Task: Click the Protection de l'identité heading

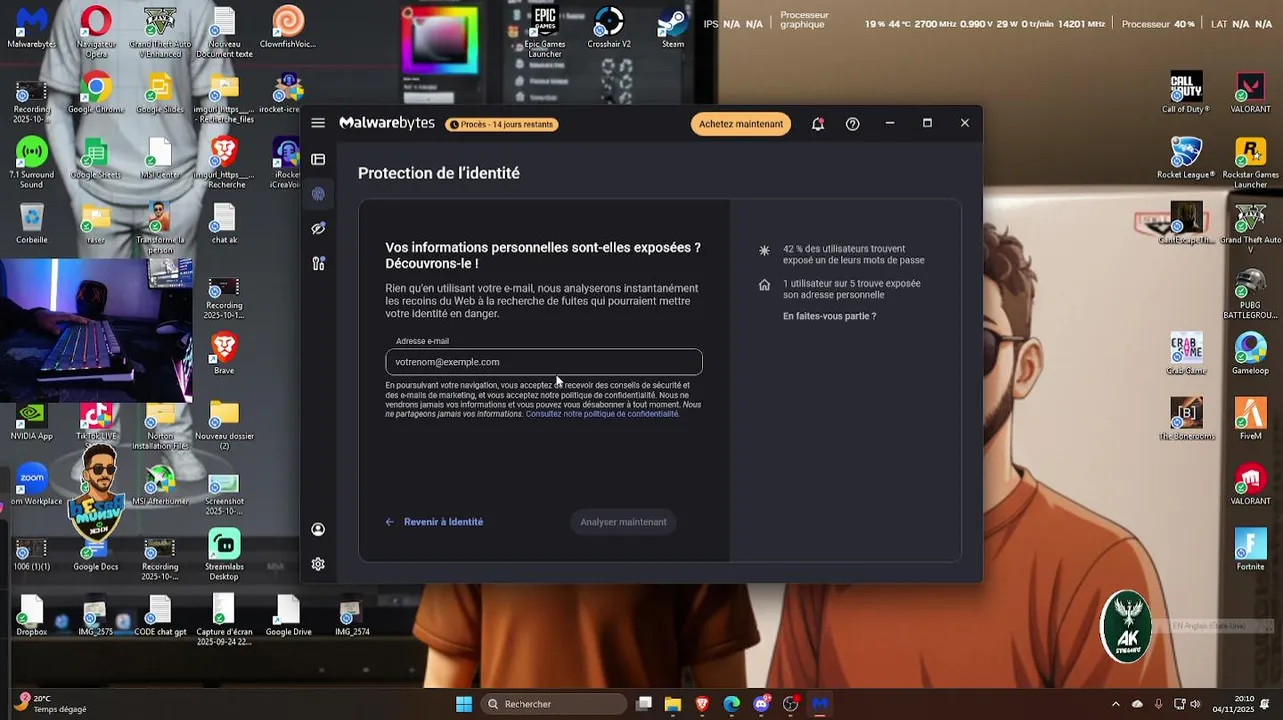Action: pos(439,173)
